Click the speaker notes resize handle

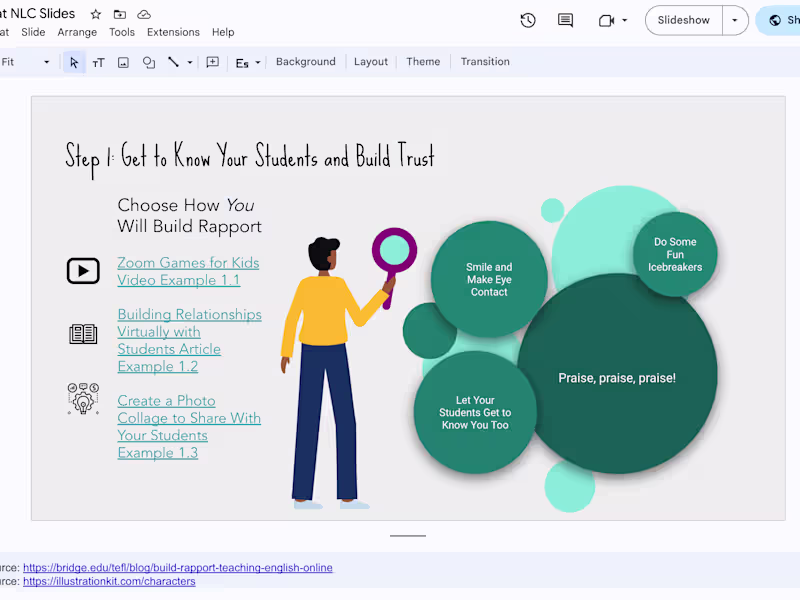tap(408, 536)
